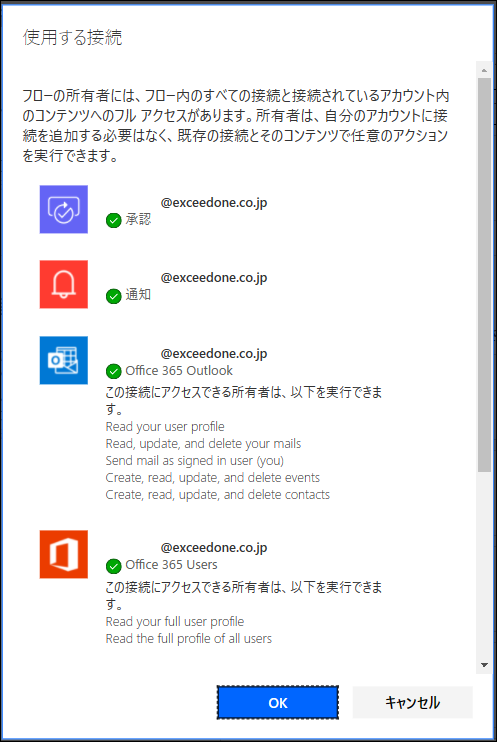Screen dimensions: 497x742
Task: Click the red Notifications bell icon
Action: click(x=64, y=284)
